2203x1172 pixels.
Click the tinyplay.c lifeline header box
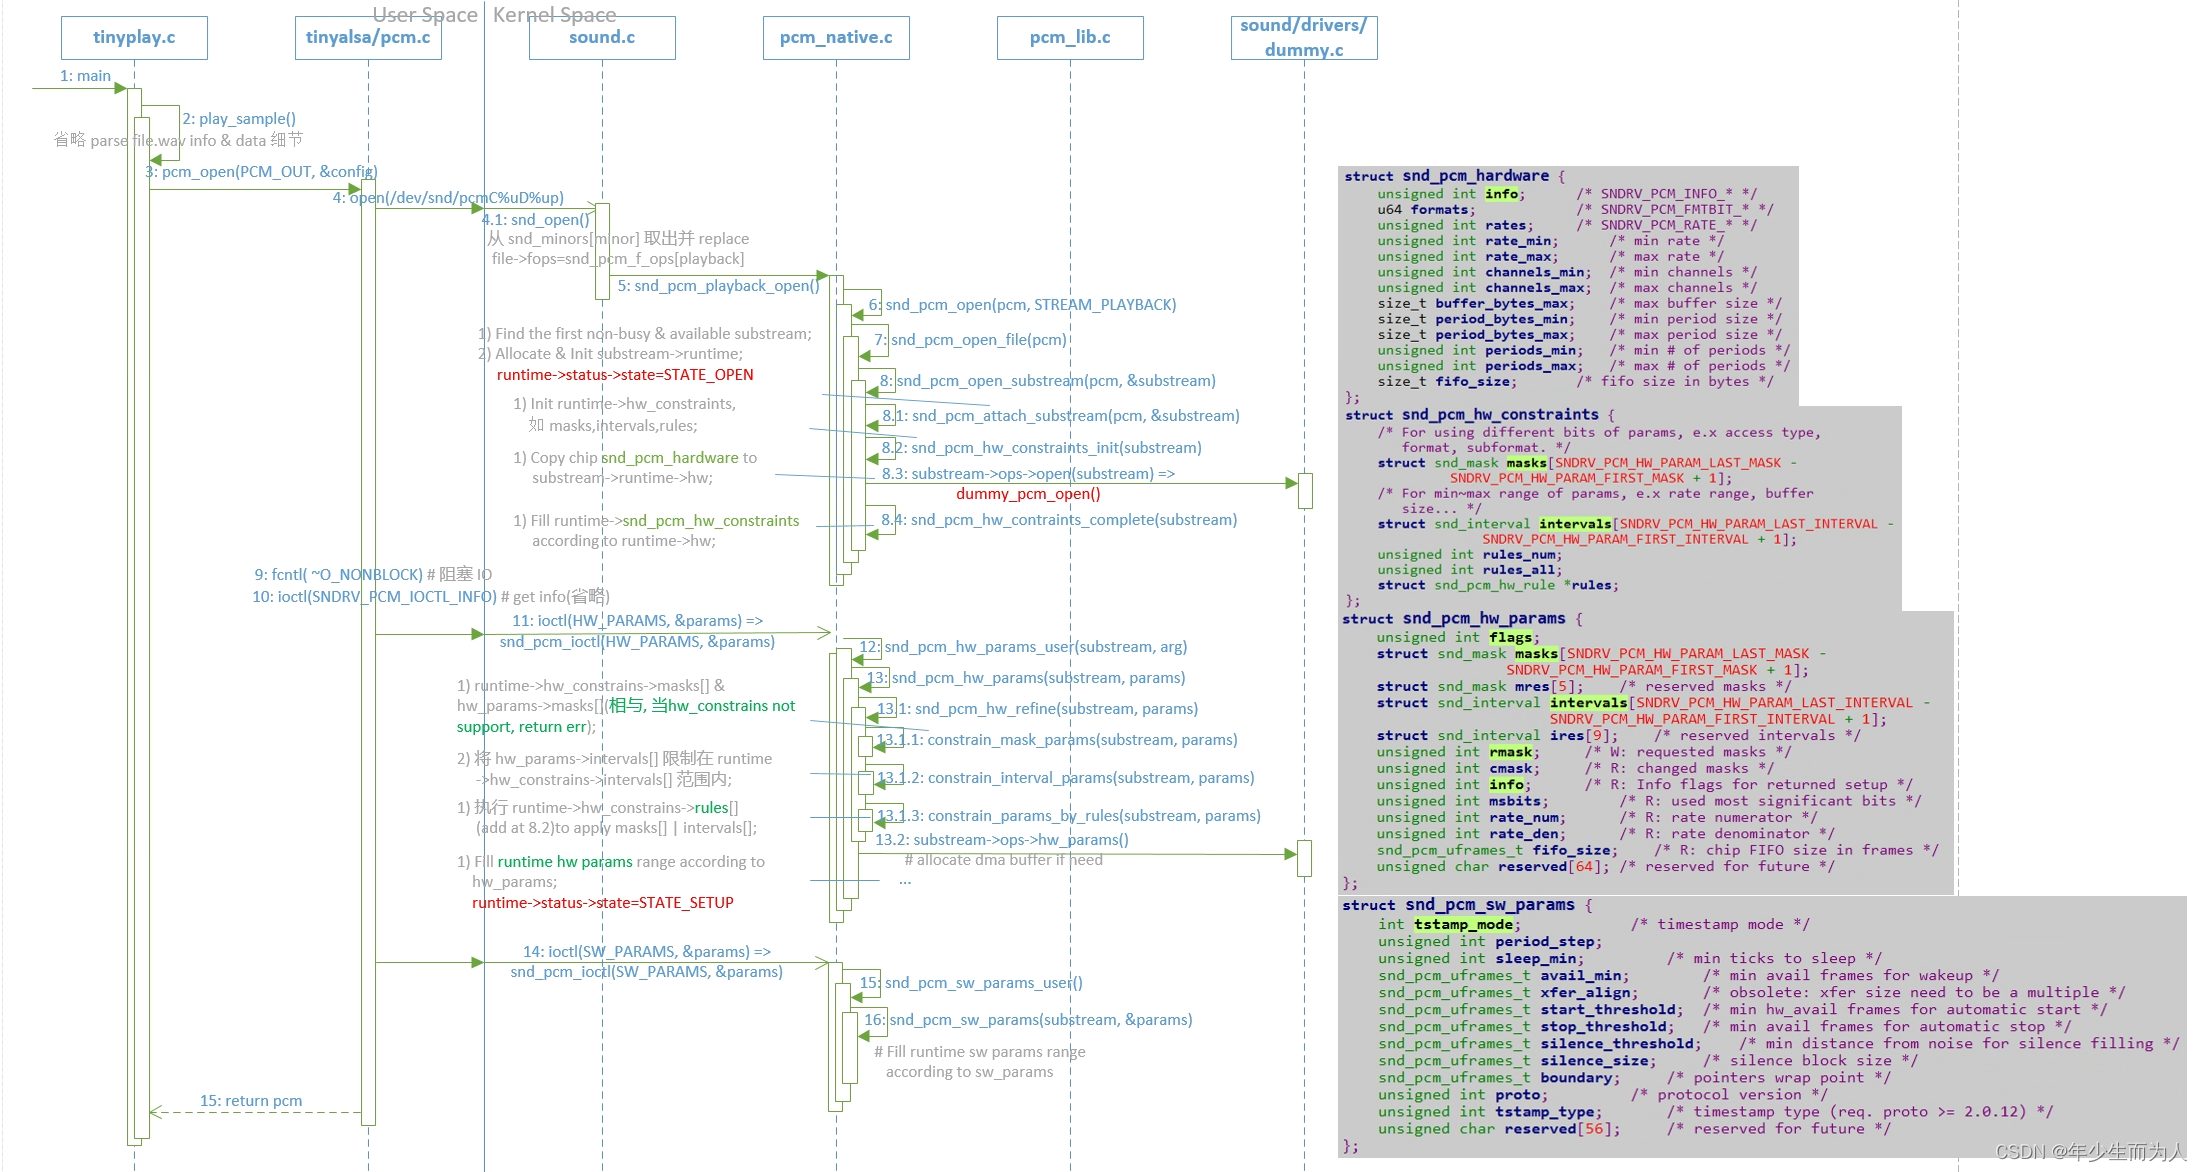tap(134, 38)
